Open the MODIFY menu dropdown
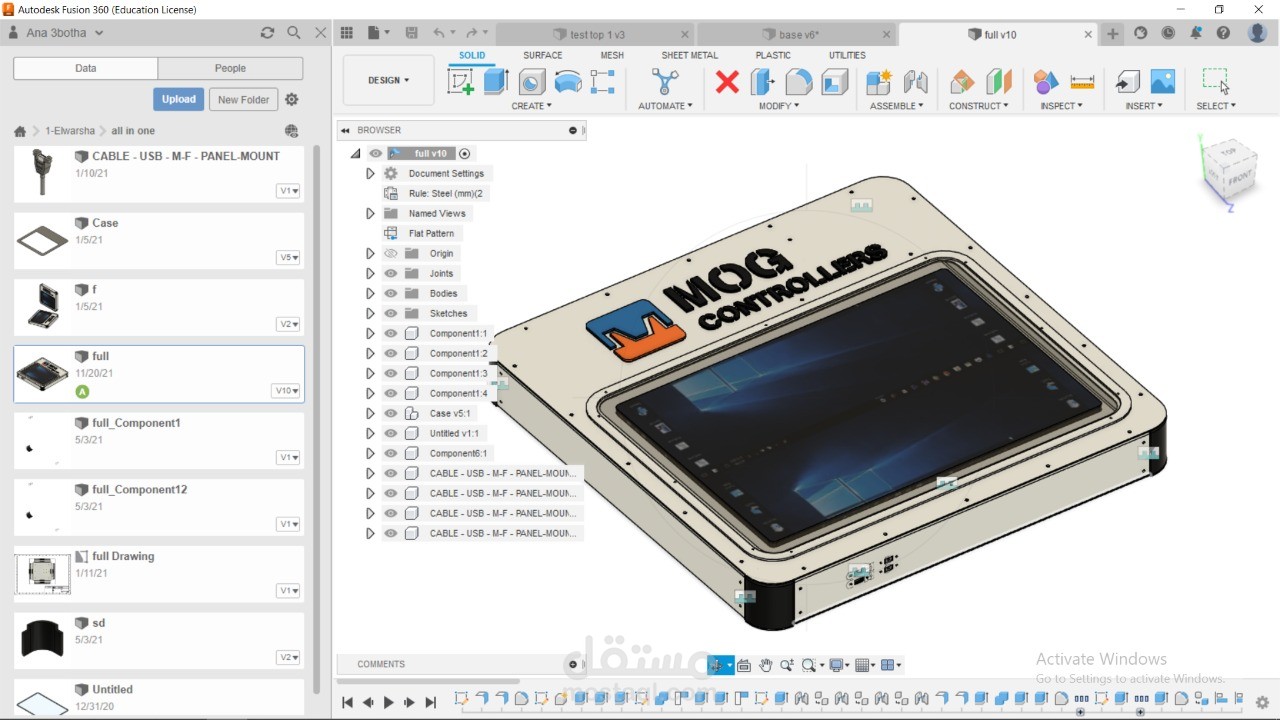Viewport: 1280px width, 720px height. point(779,106)
